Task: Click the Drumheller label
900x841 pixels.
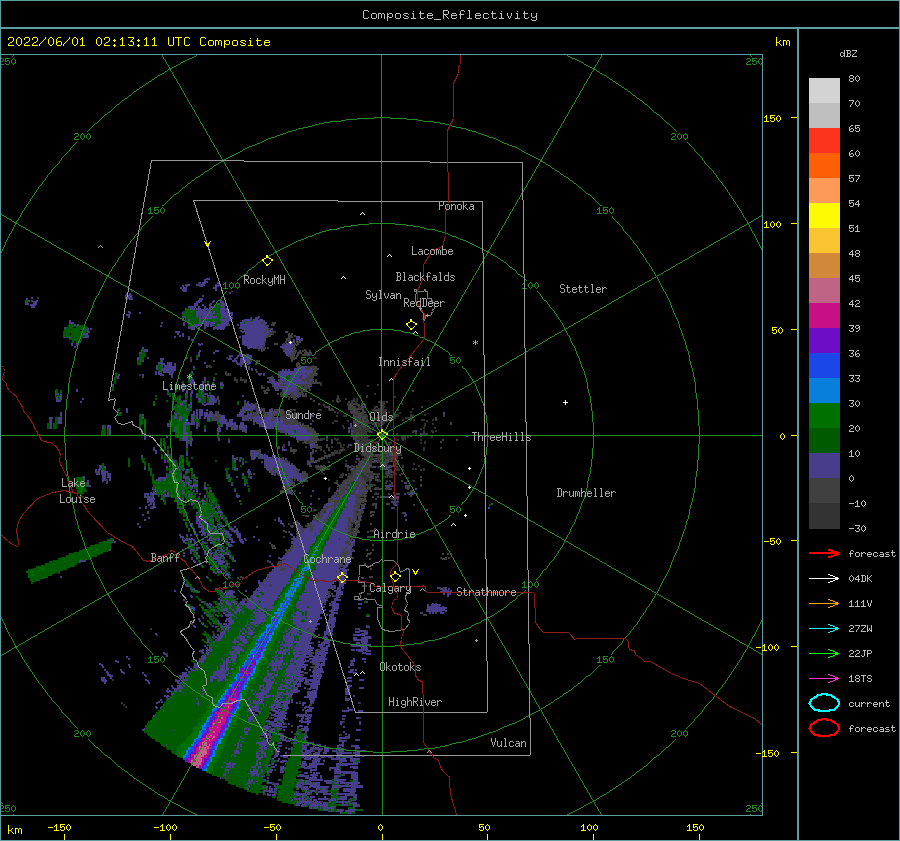Action: (x=586, y=493)
